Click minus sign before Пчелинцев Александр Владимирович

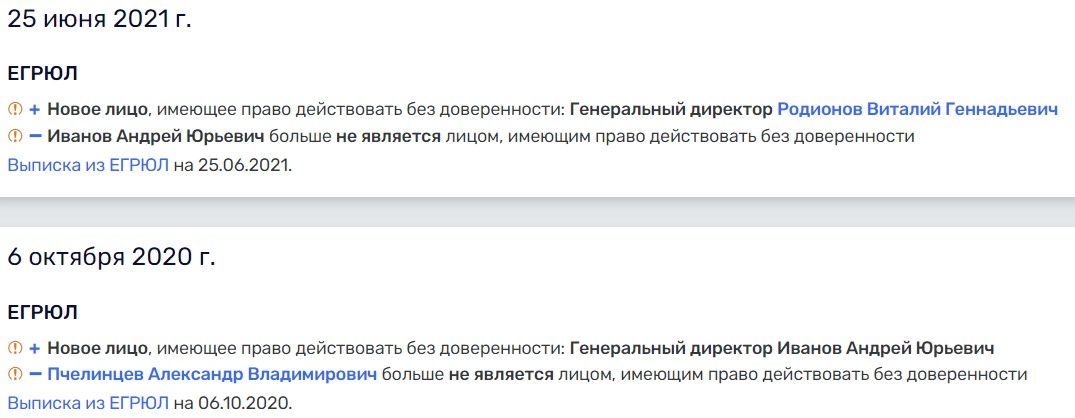tap(36, 375)
